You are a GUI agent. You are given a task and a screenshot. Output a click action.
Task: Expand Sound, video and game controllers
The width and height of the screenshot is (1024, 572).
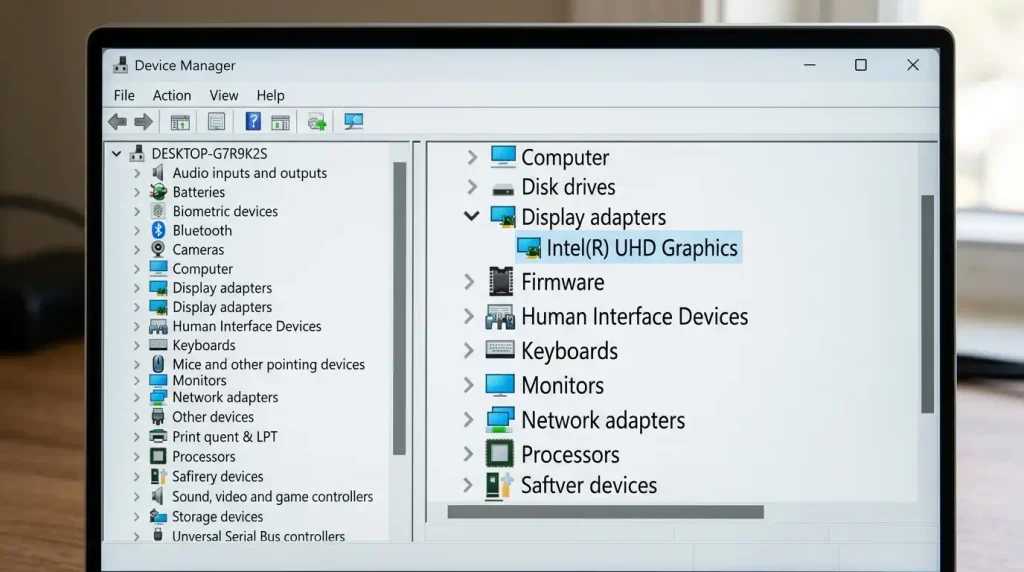(x=136, y=497)
